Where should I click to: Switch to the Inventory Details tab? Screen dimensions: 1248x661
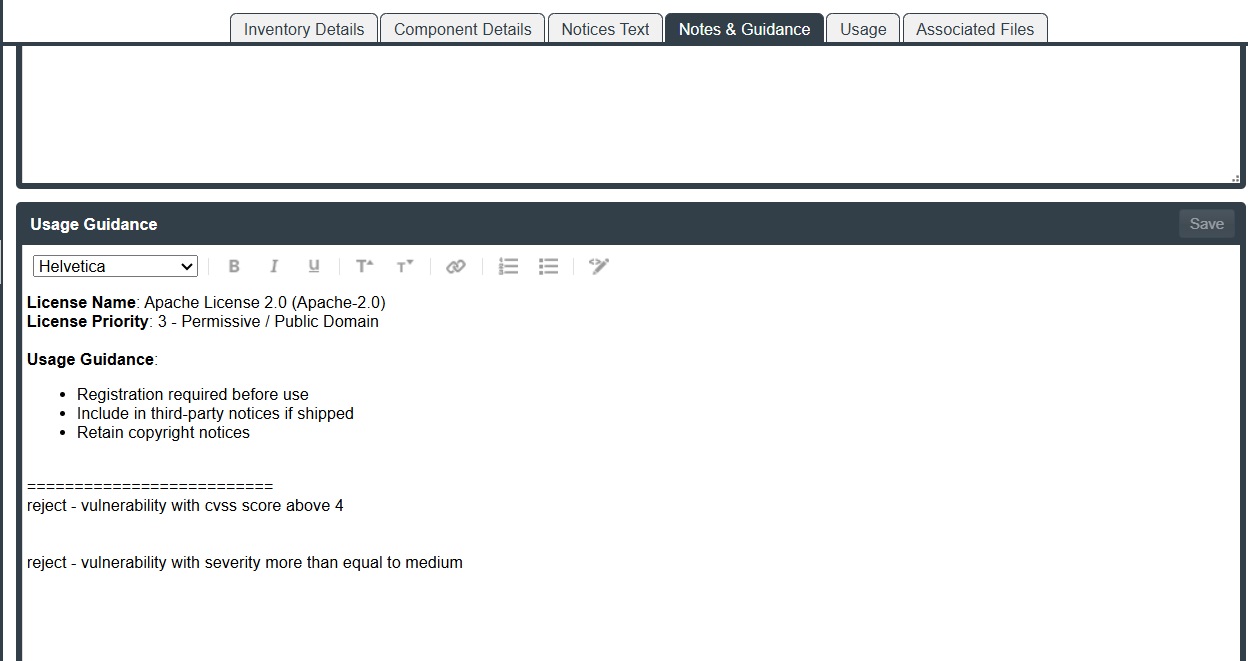pyautogui.click(x=304, y=29)
